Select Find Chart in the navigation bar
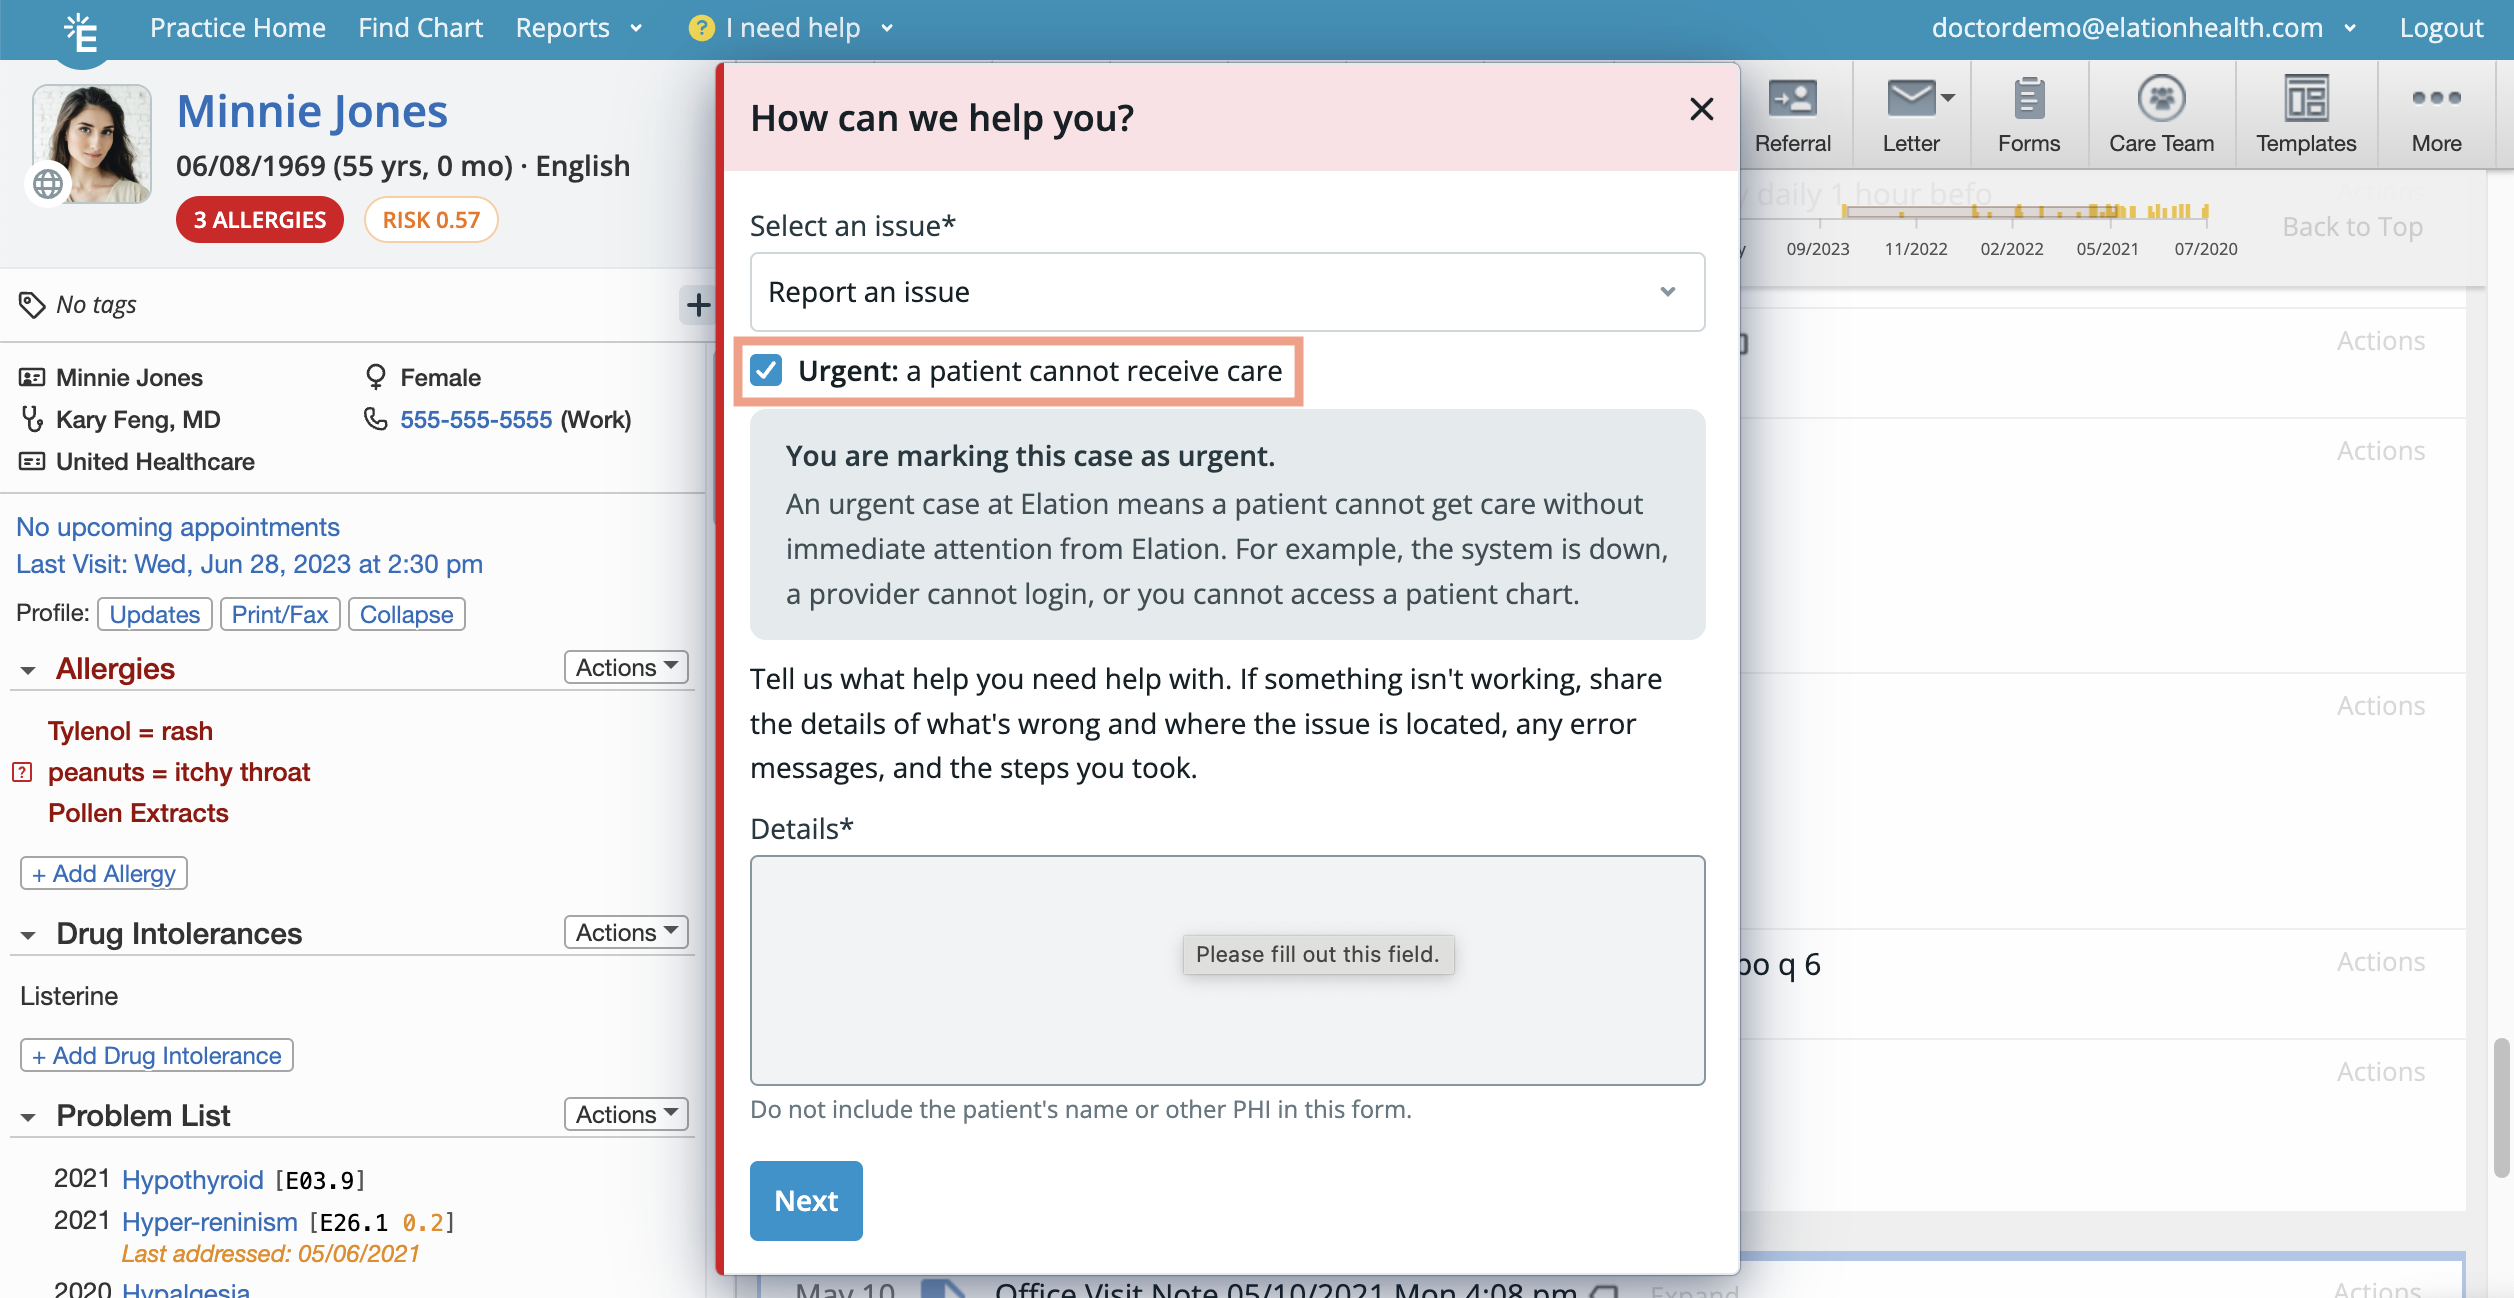This screenshot has width=2514, height=1298. tap(420, 27)
